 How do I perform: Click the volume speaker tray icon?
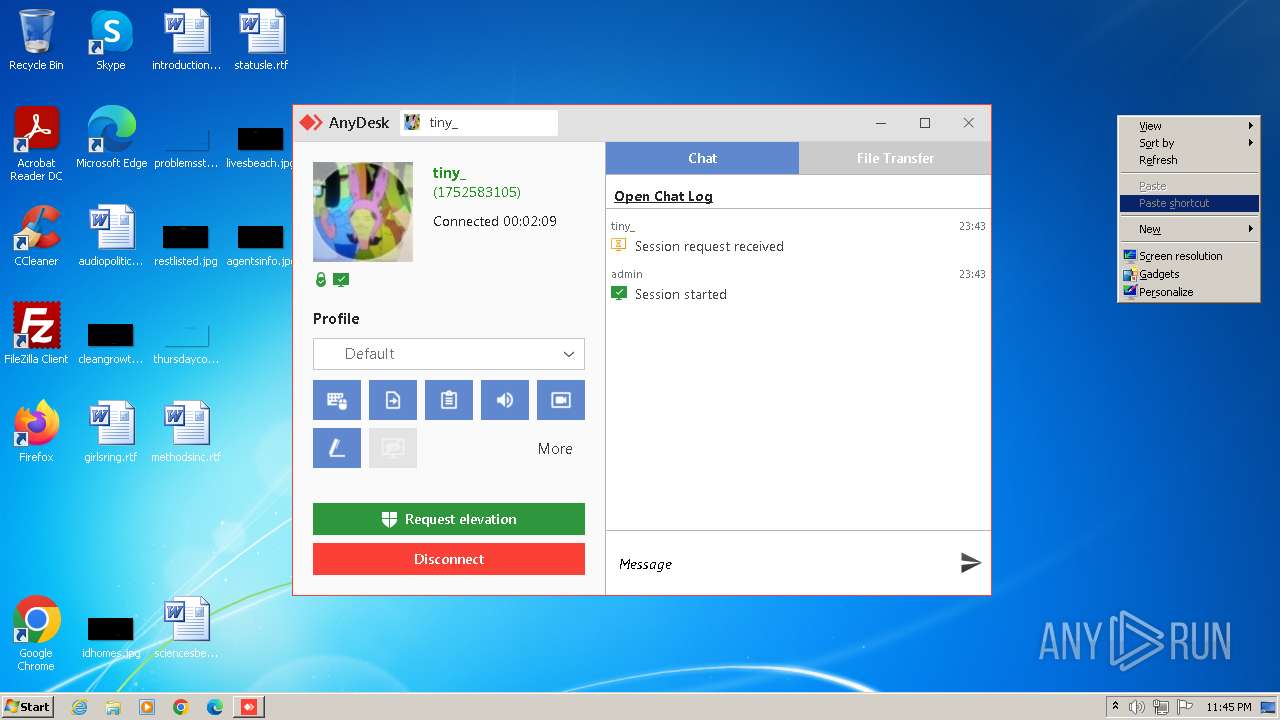tap(1137, 707)
